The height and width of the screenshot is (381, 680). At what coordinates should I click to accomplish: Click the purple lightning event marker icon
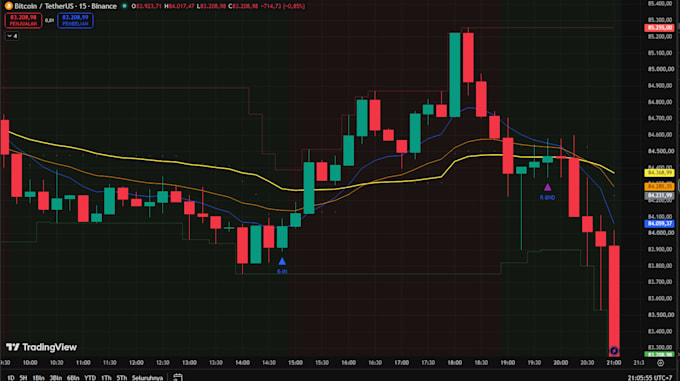pyautogui.click(x=614, y=351)
